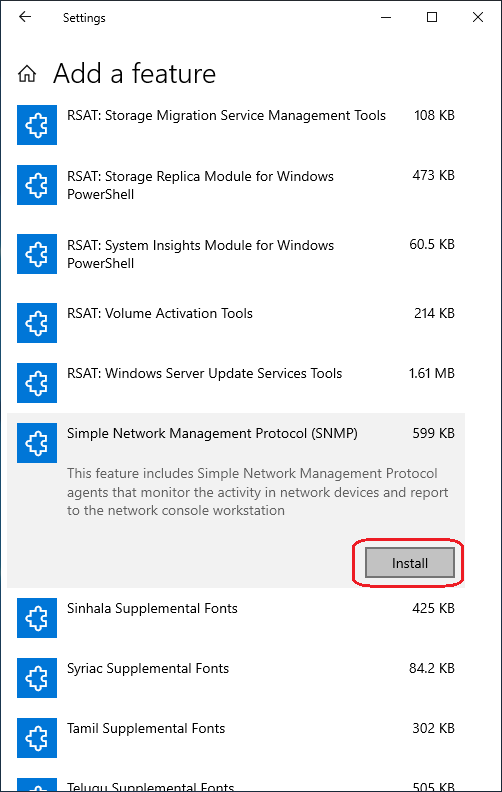Click the puzzle icon for Storage Migration Service Tools
Image resolution: width=502 pixels, height=792 pixels.
pyautogui.click(x=37, y=125)
